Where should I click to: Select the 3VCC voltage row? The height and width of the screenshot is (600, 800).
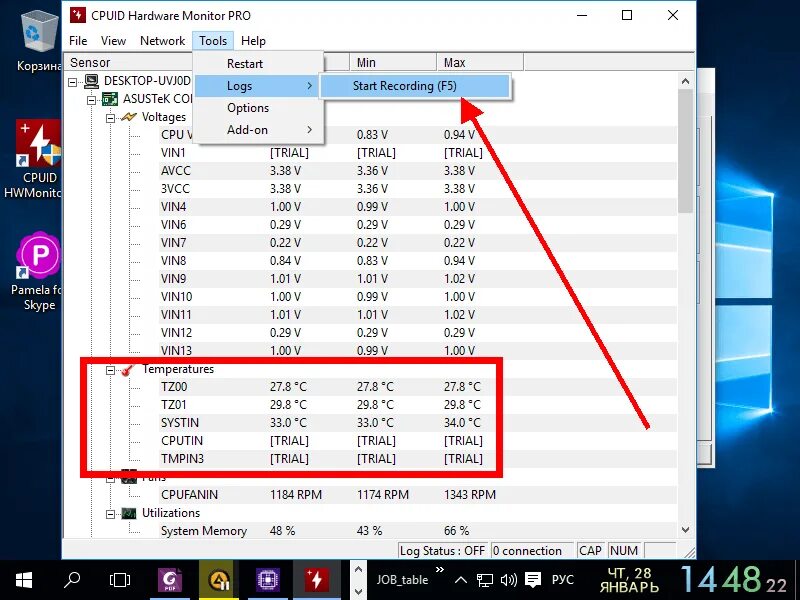click(417, 189)
